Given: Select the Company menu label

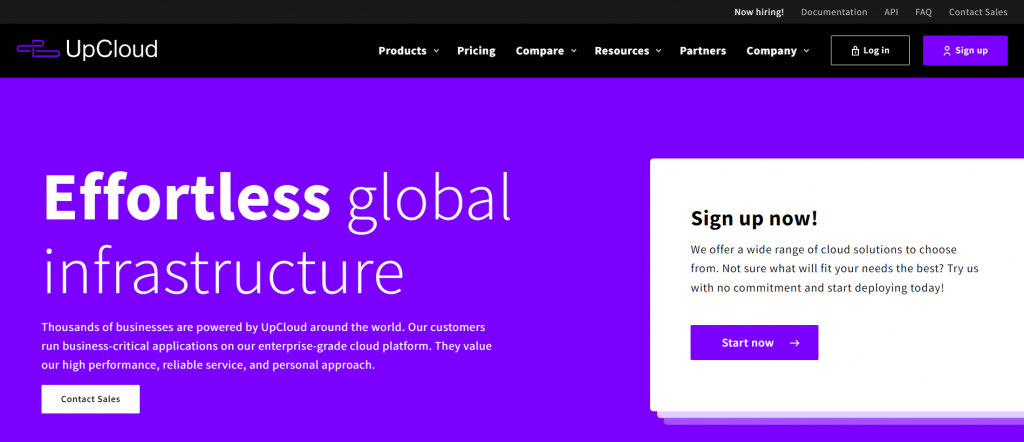Looking at the screenshot, I should coord(771,51).
